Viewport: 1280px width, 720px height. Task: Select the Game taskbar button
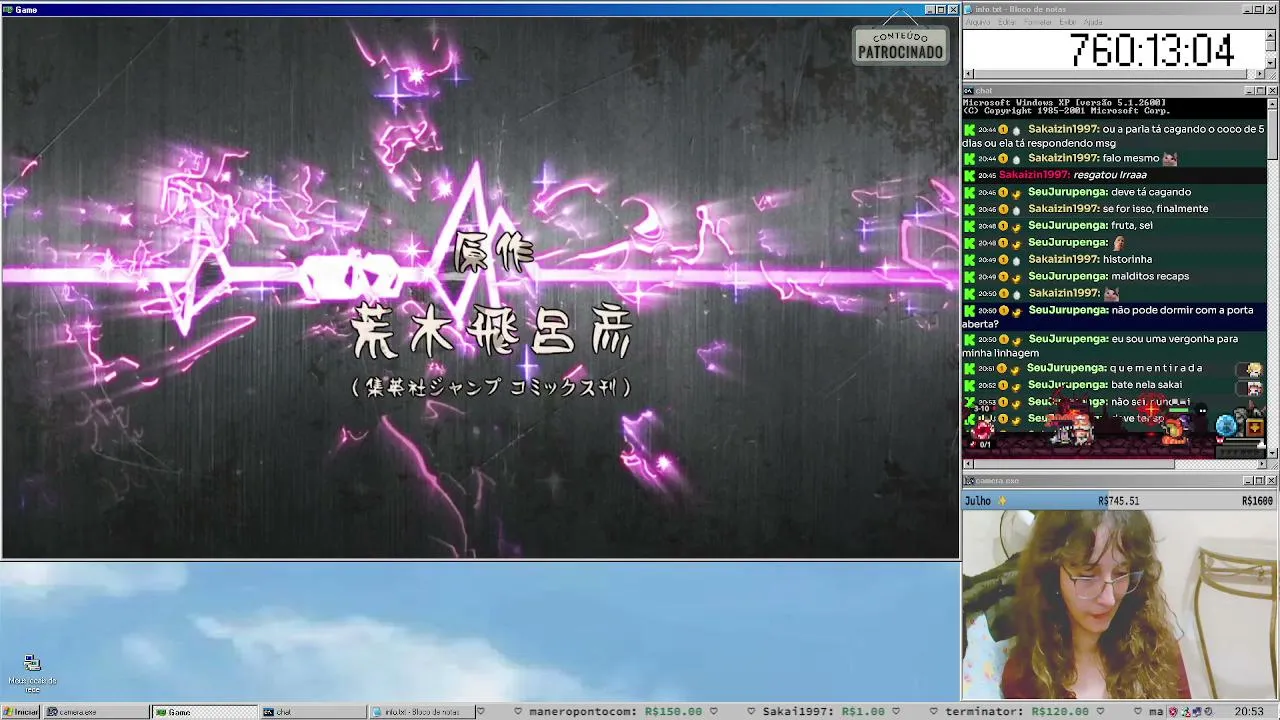coord(205,712)
